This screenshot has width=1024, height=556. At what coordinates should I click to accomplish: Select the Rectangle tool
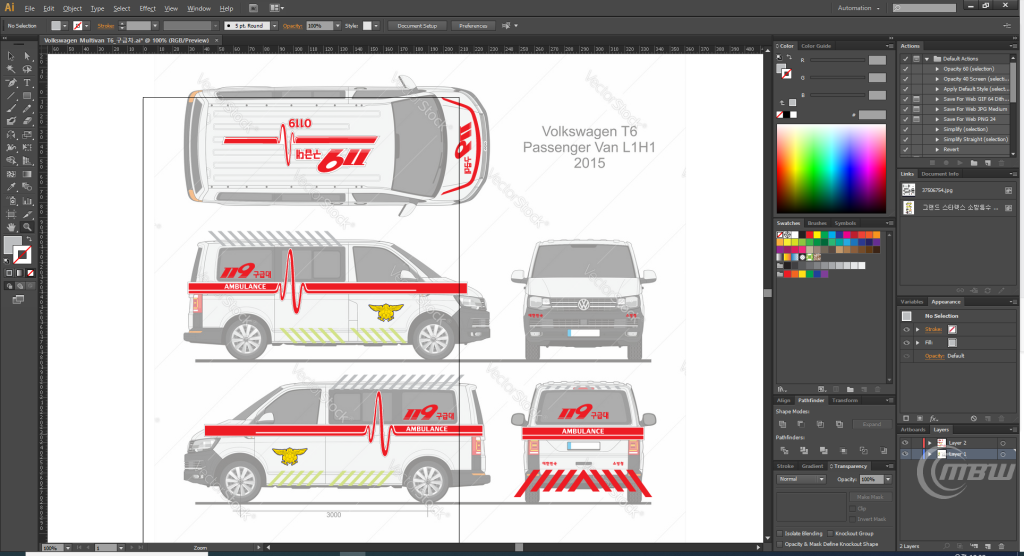coord(27,96)
